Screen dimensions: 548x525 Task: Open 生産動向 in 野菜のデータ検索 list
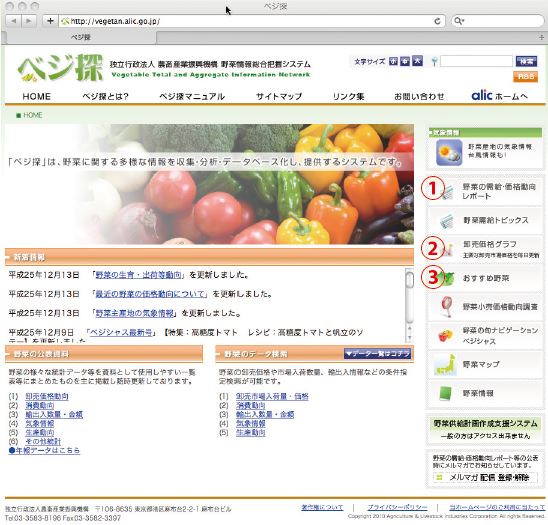[x=251, y=433]
